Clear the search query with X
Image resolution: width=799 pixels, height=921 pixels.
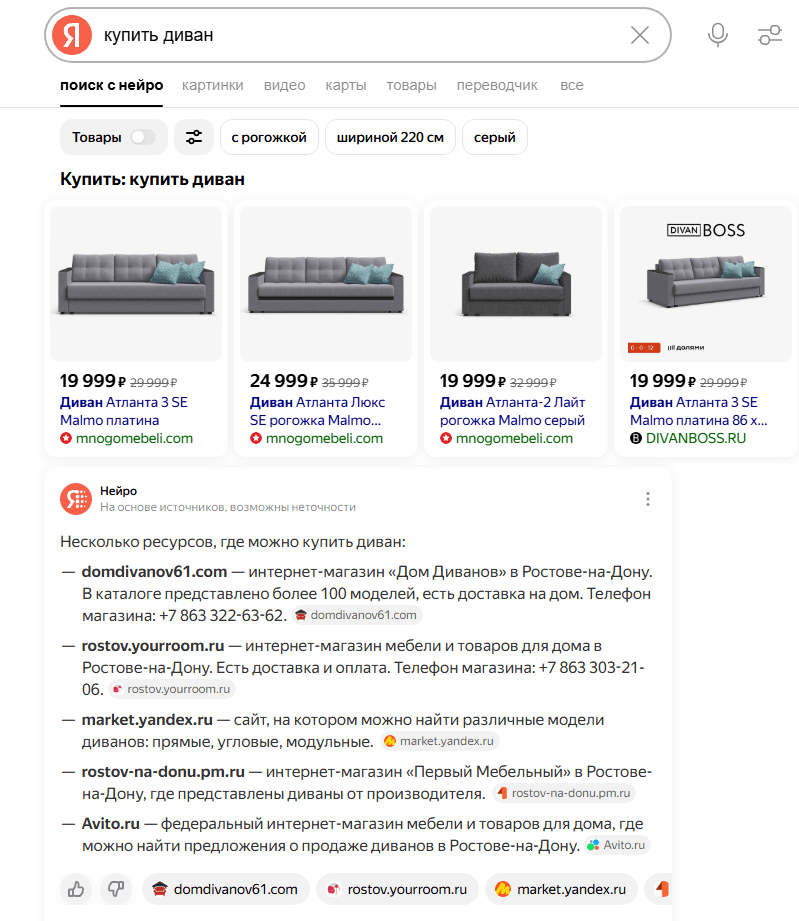pyautogui.click(x=640, y=35)
